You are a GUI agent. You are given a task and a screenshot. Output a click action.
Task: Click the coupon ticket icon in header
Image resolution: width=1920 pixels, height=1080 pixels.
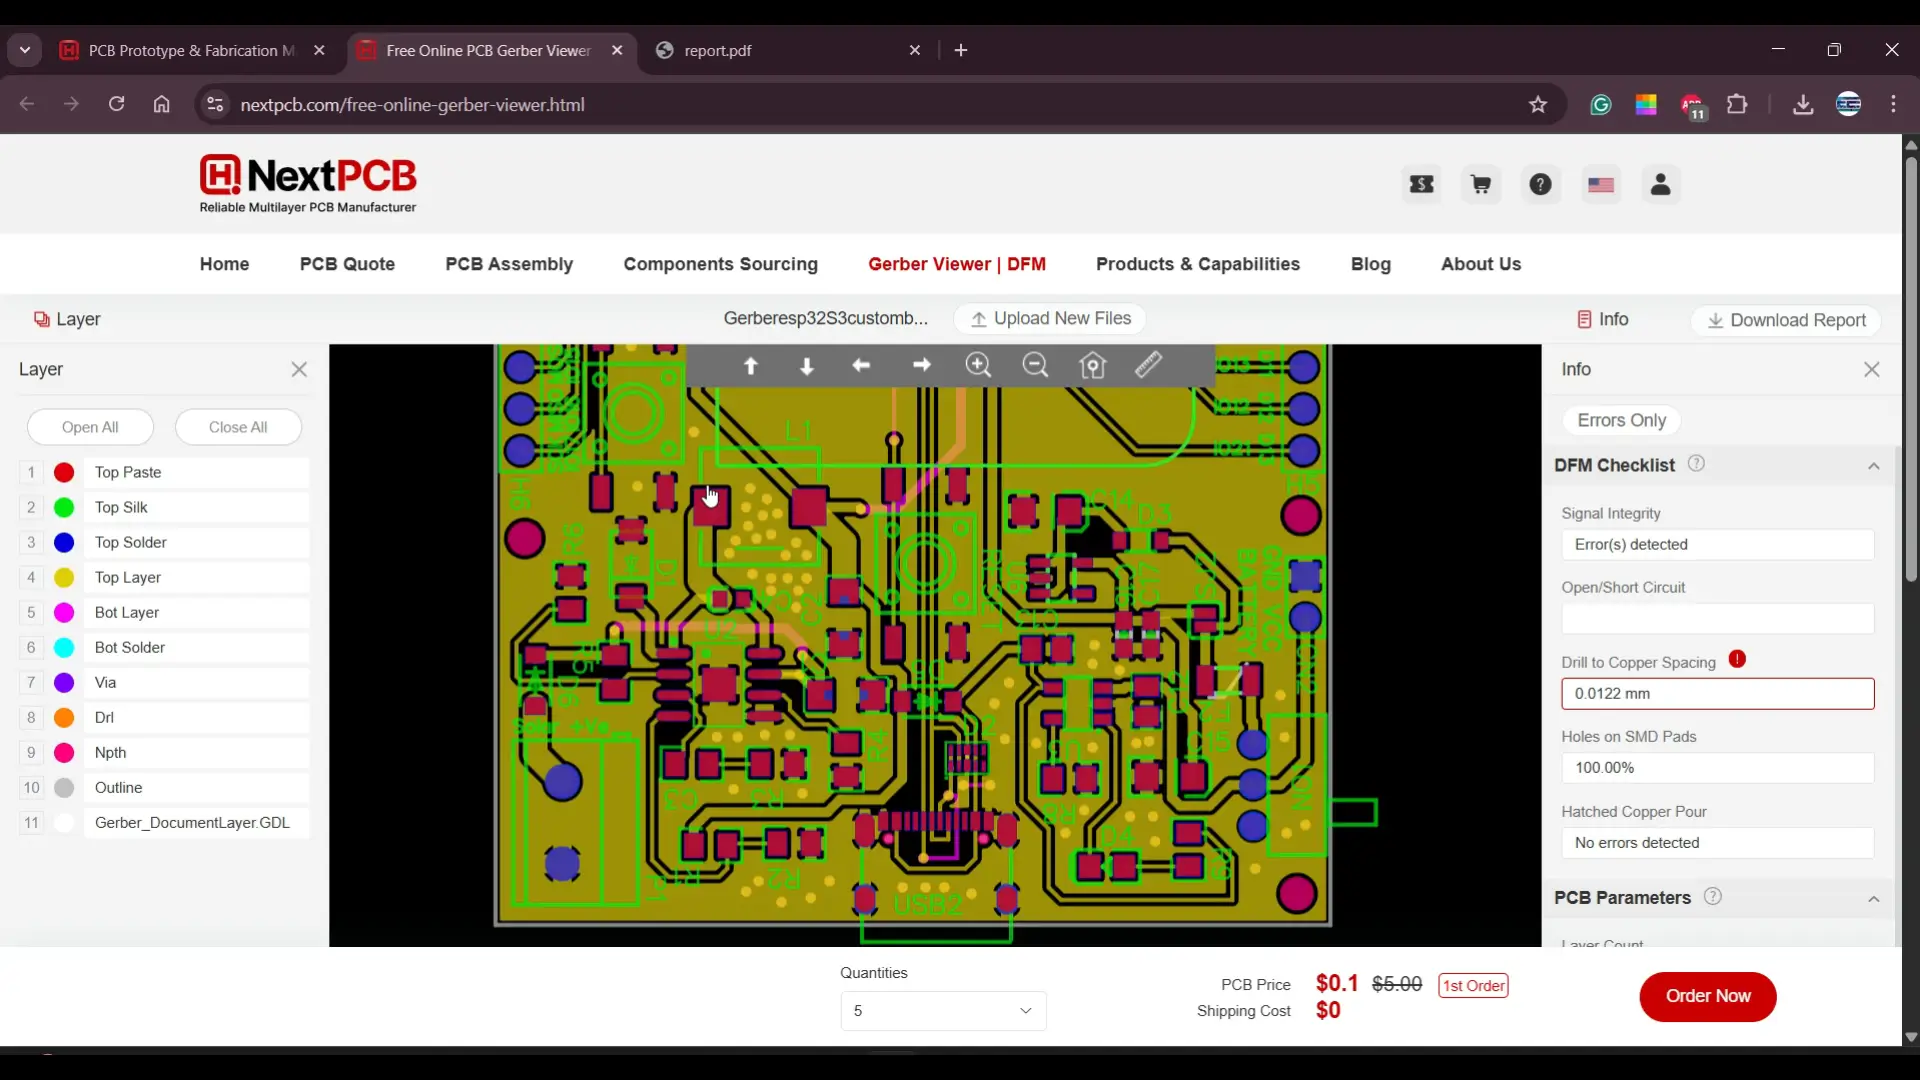point(1422,184)
